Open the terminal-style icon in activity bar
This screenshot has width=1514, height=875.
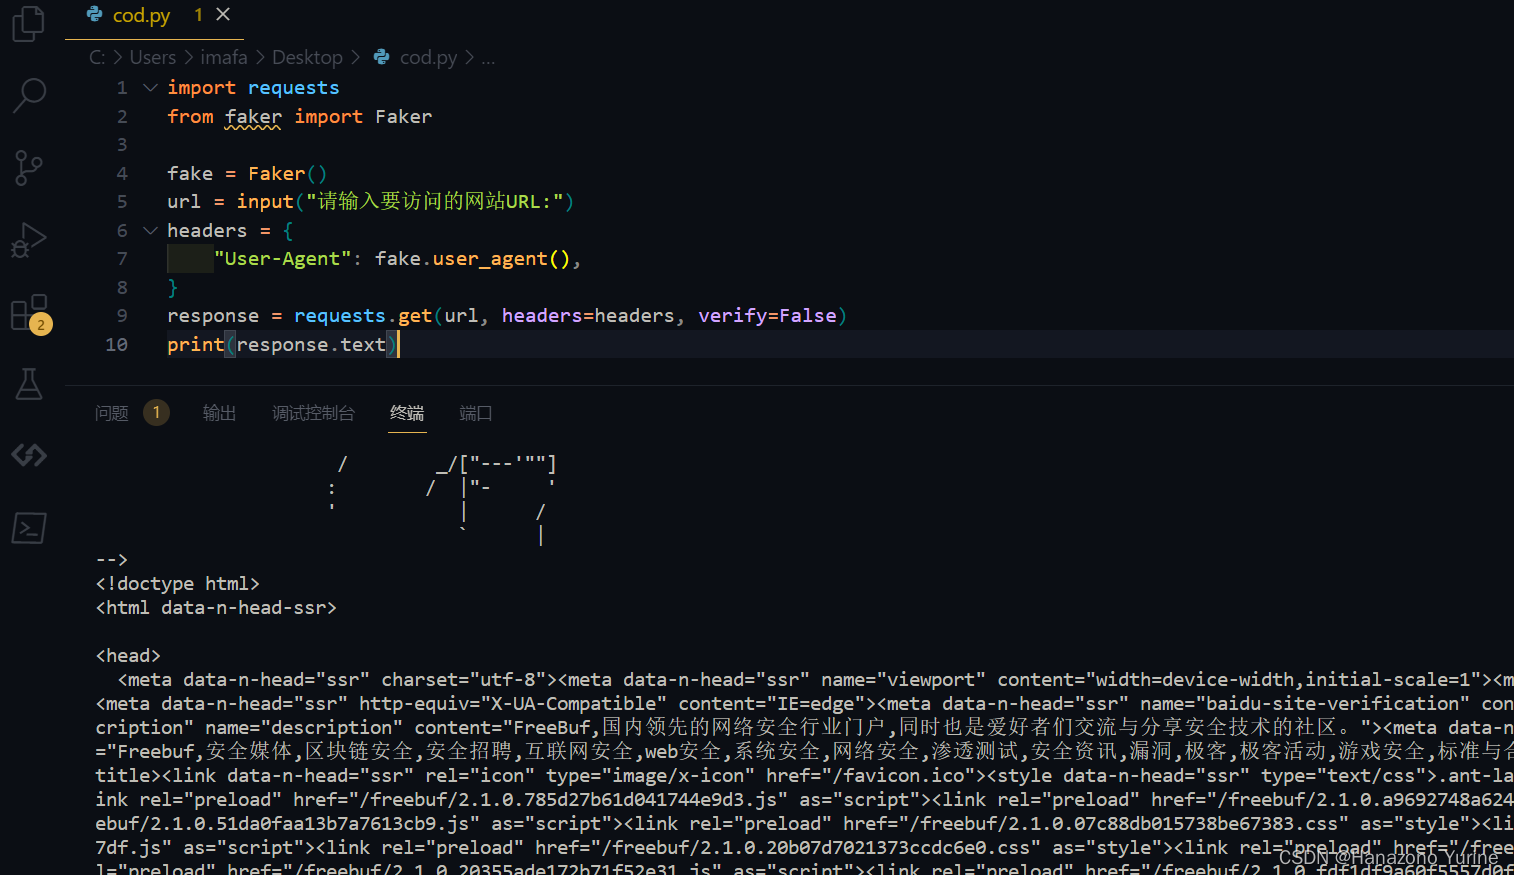tap(29, 528)
